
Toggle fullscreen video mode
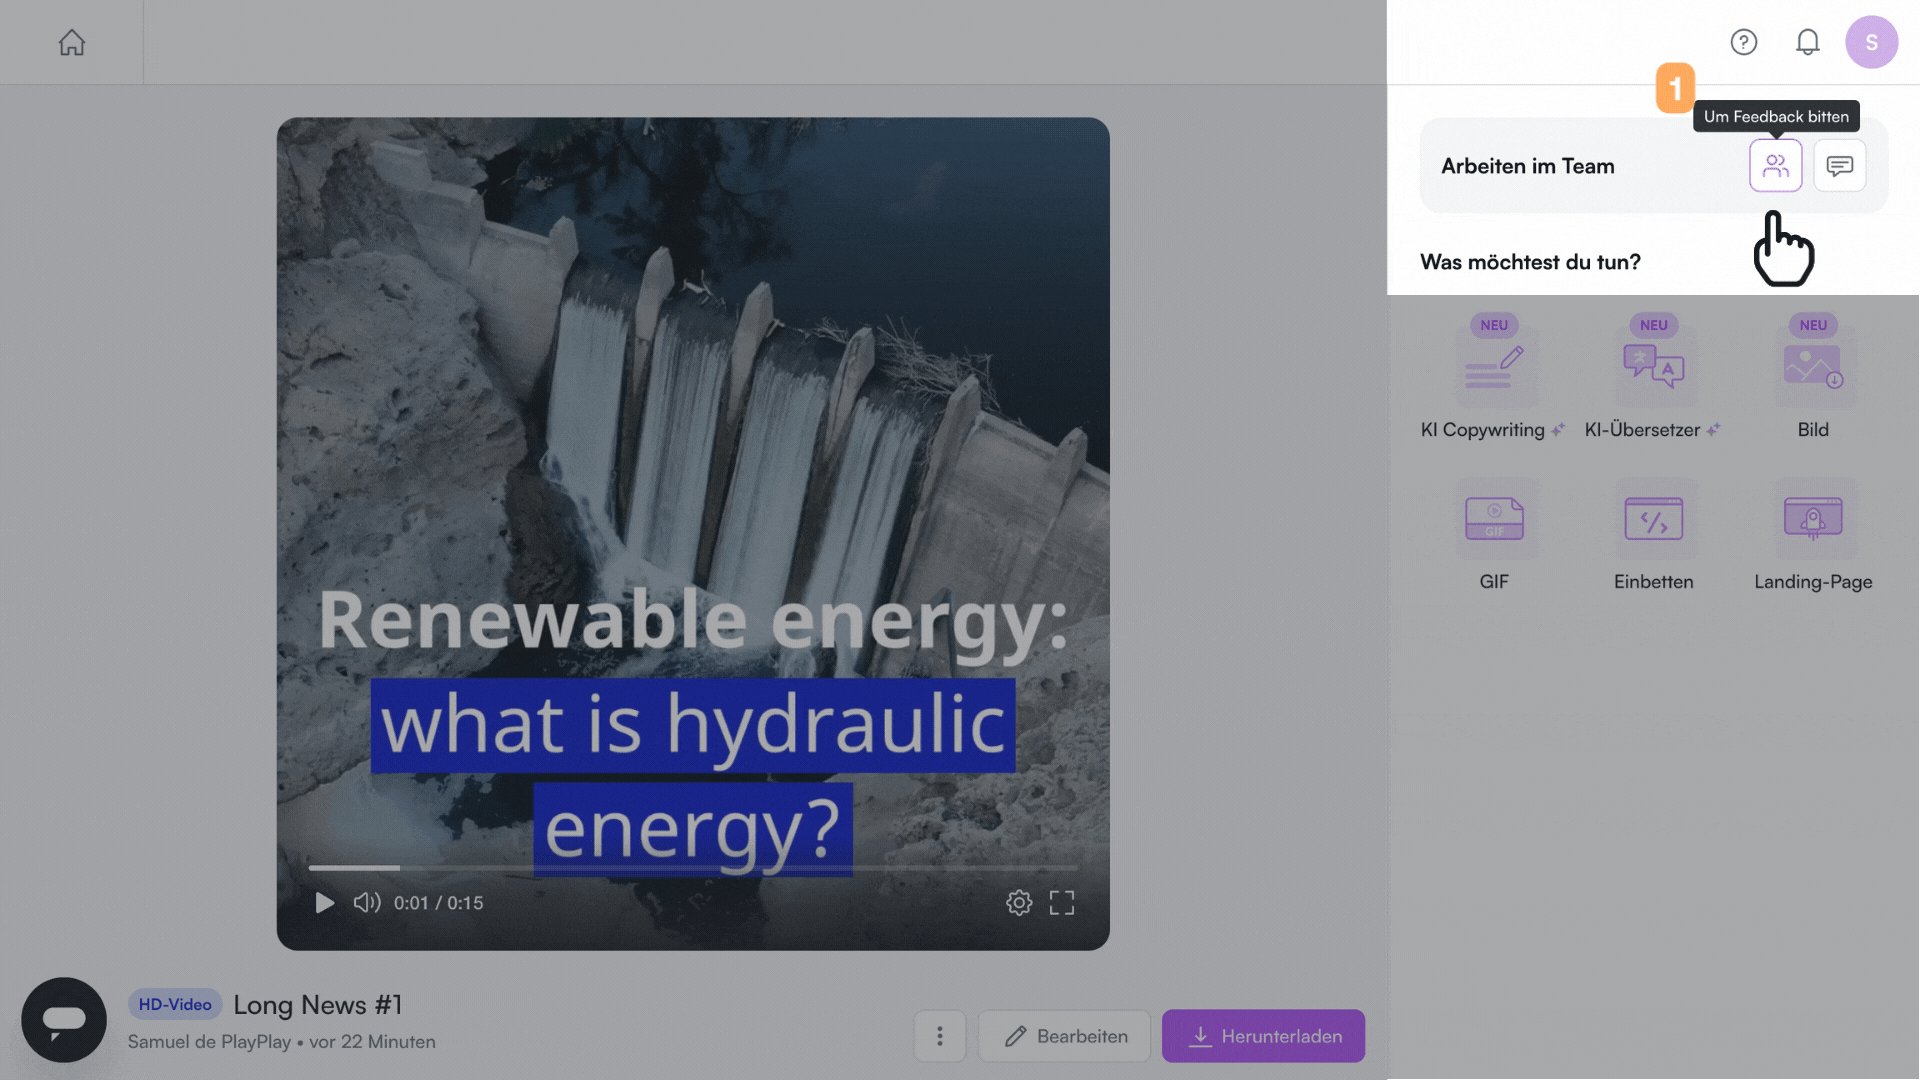coord(1062,903)
